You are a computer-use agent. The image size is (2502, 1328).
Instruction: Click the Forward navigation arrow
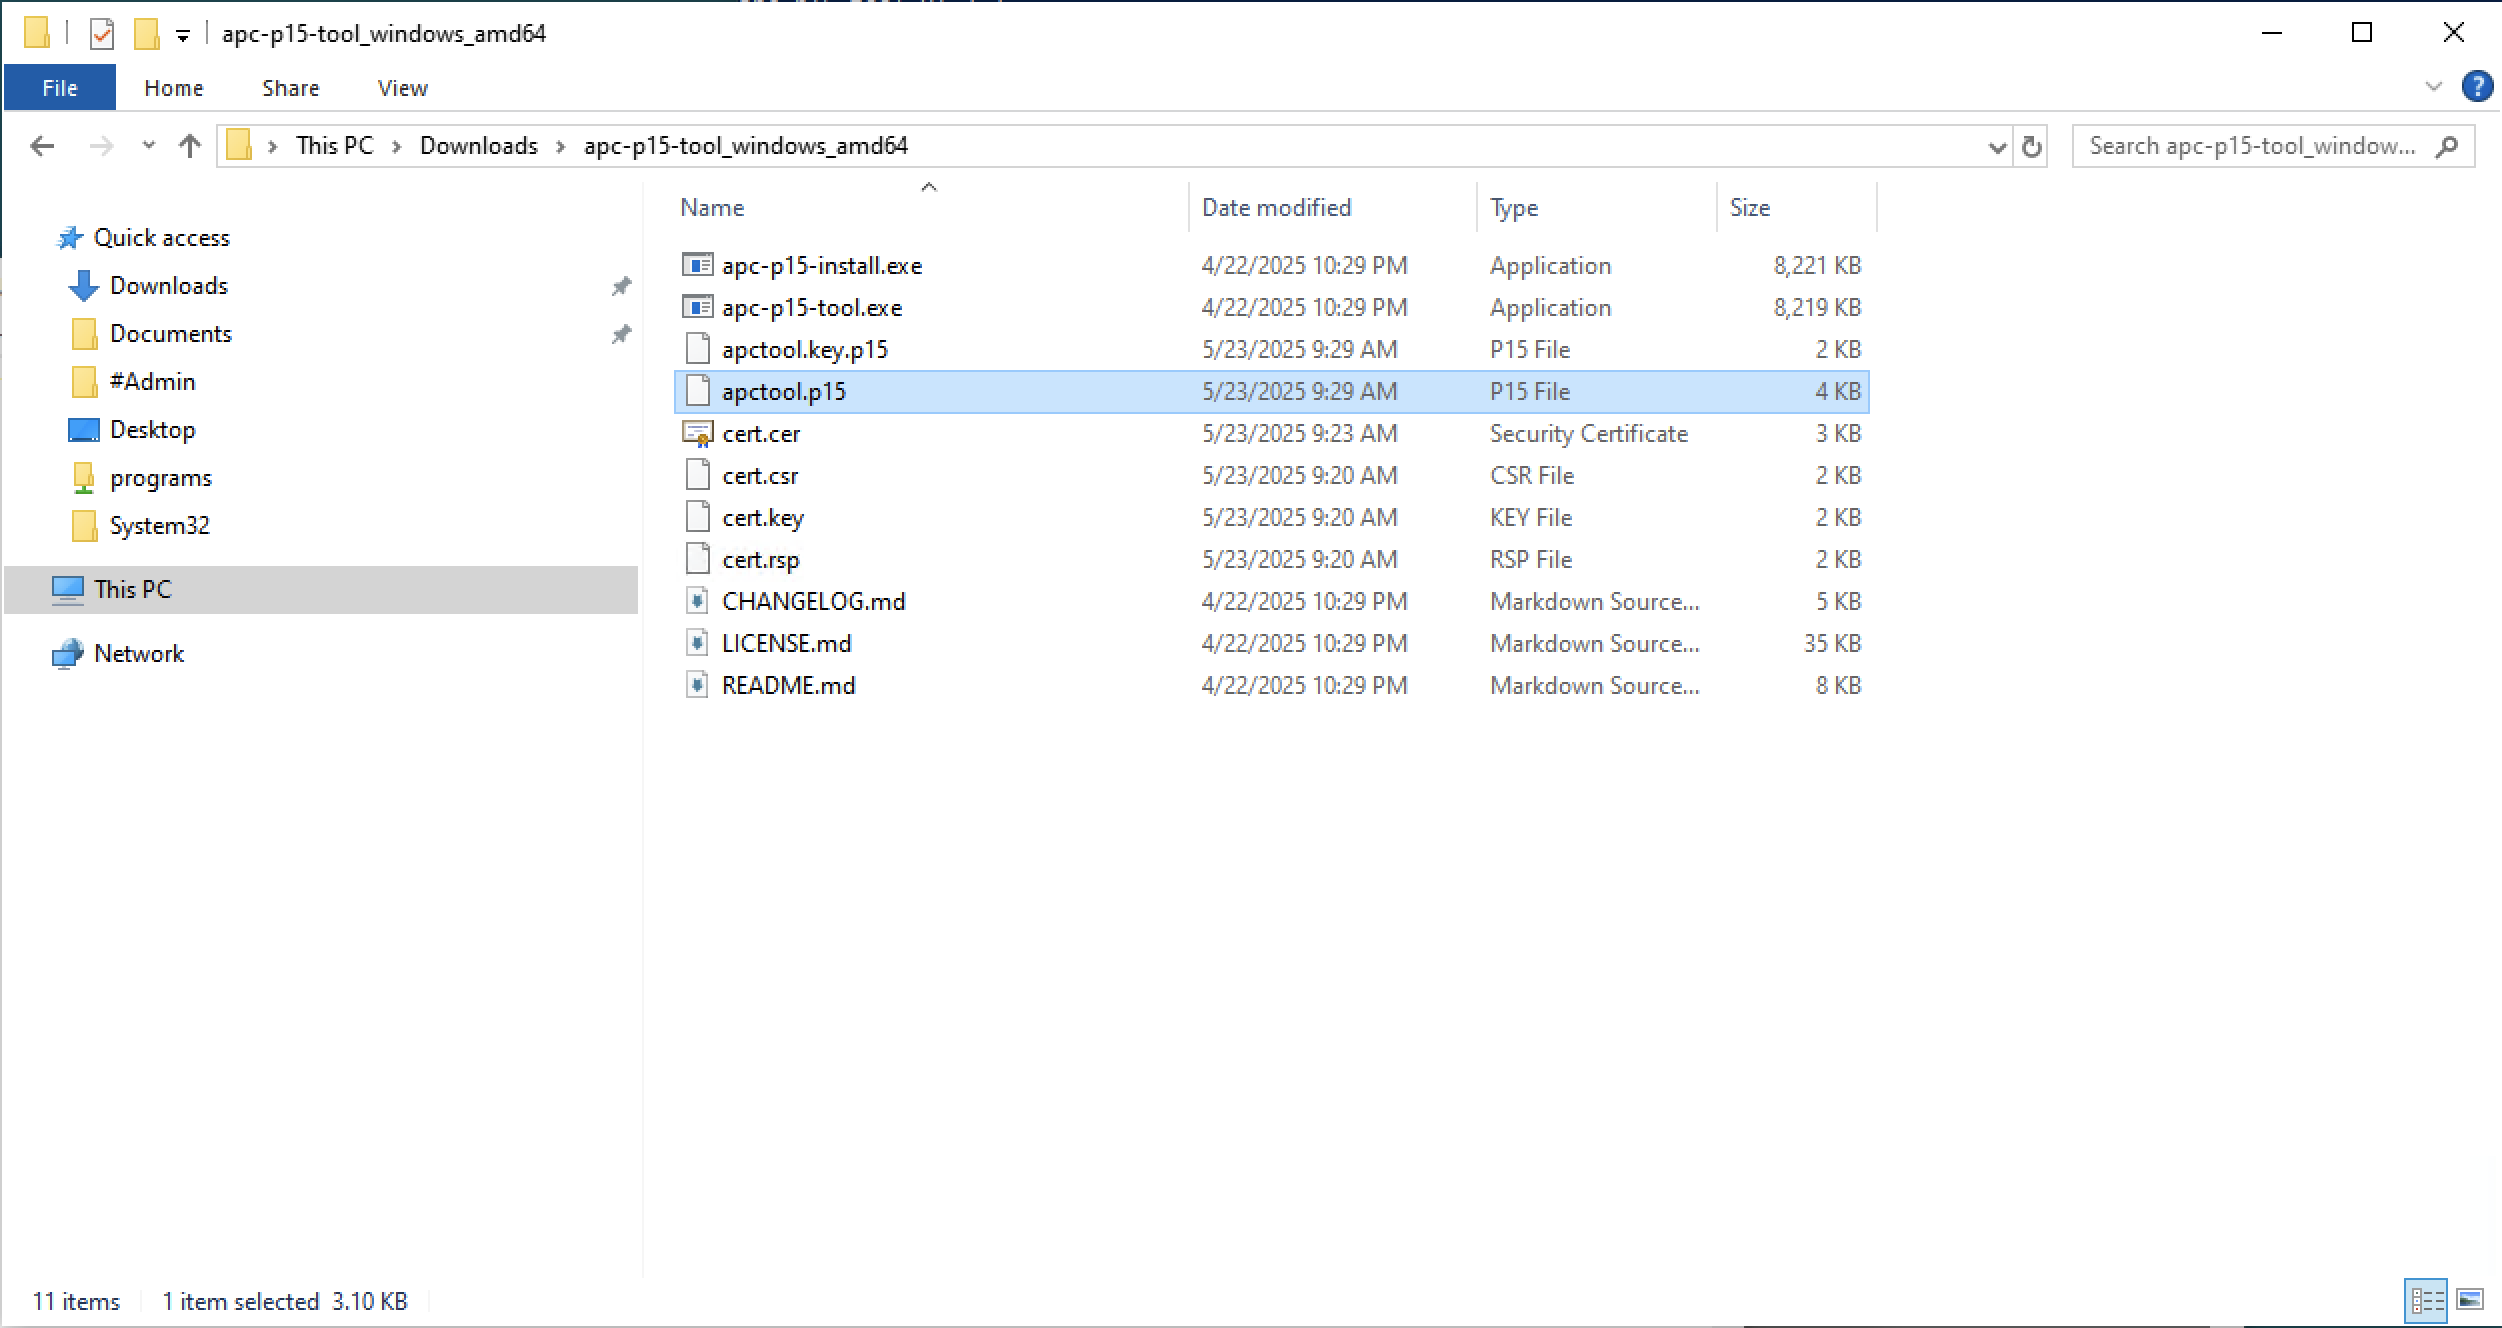tap(101, 146)
